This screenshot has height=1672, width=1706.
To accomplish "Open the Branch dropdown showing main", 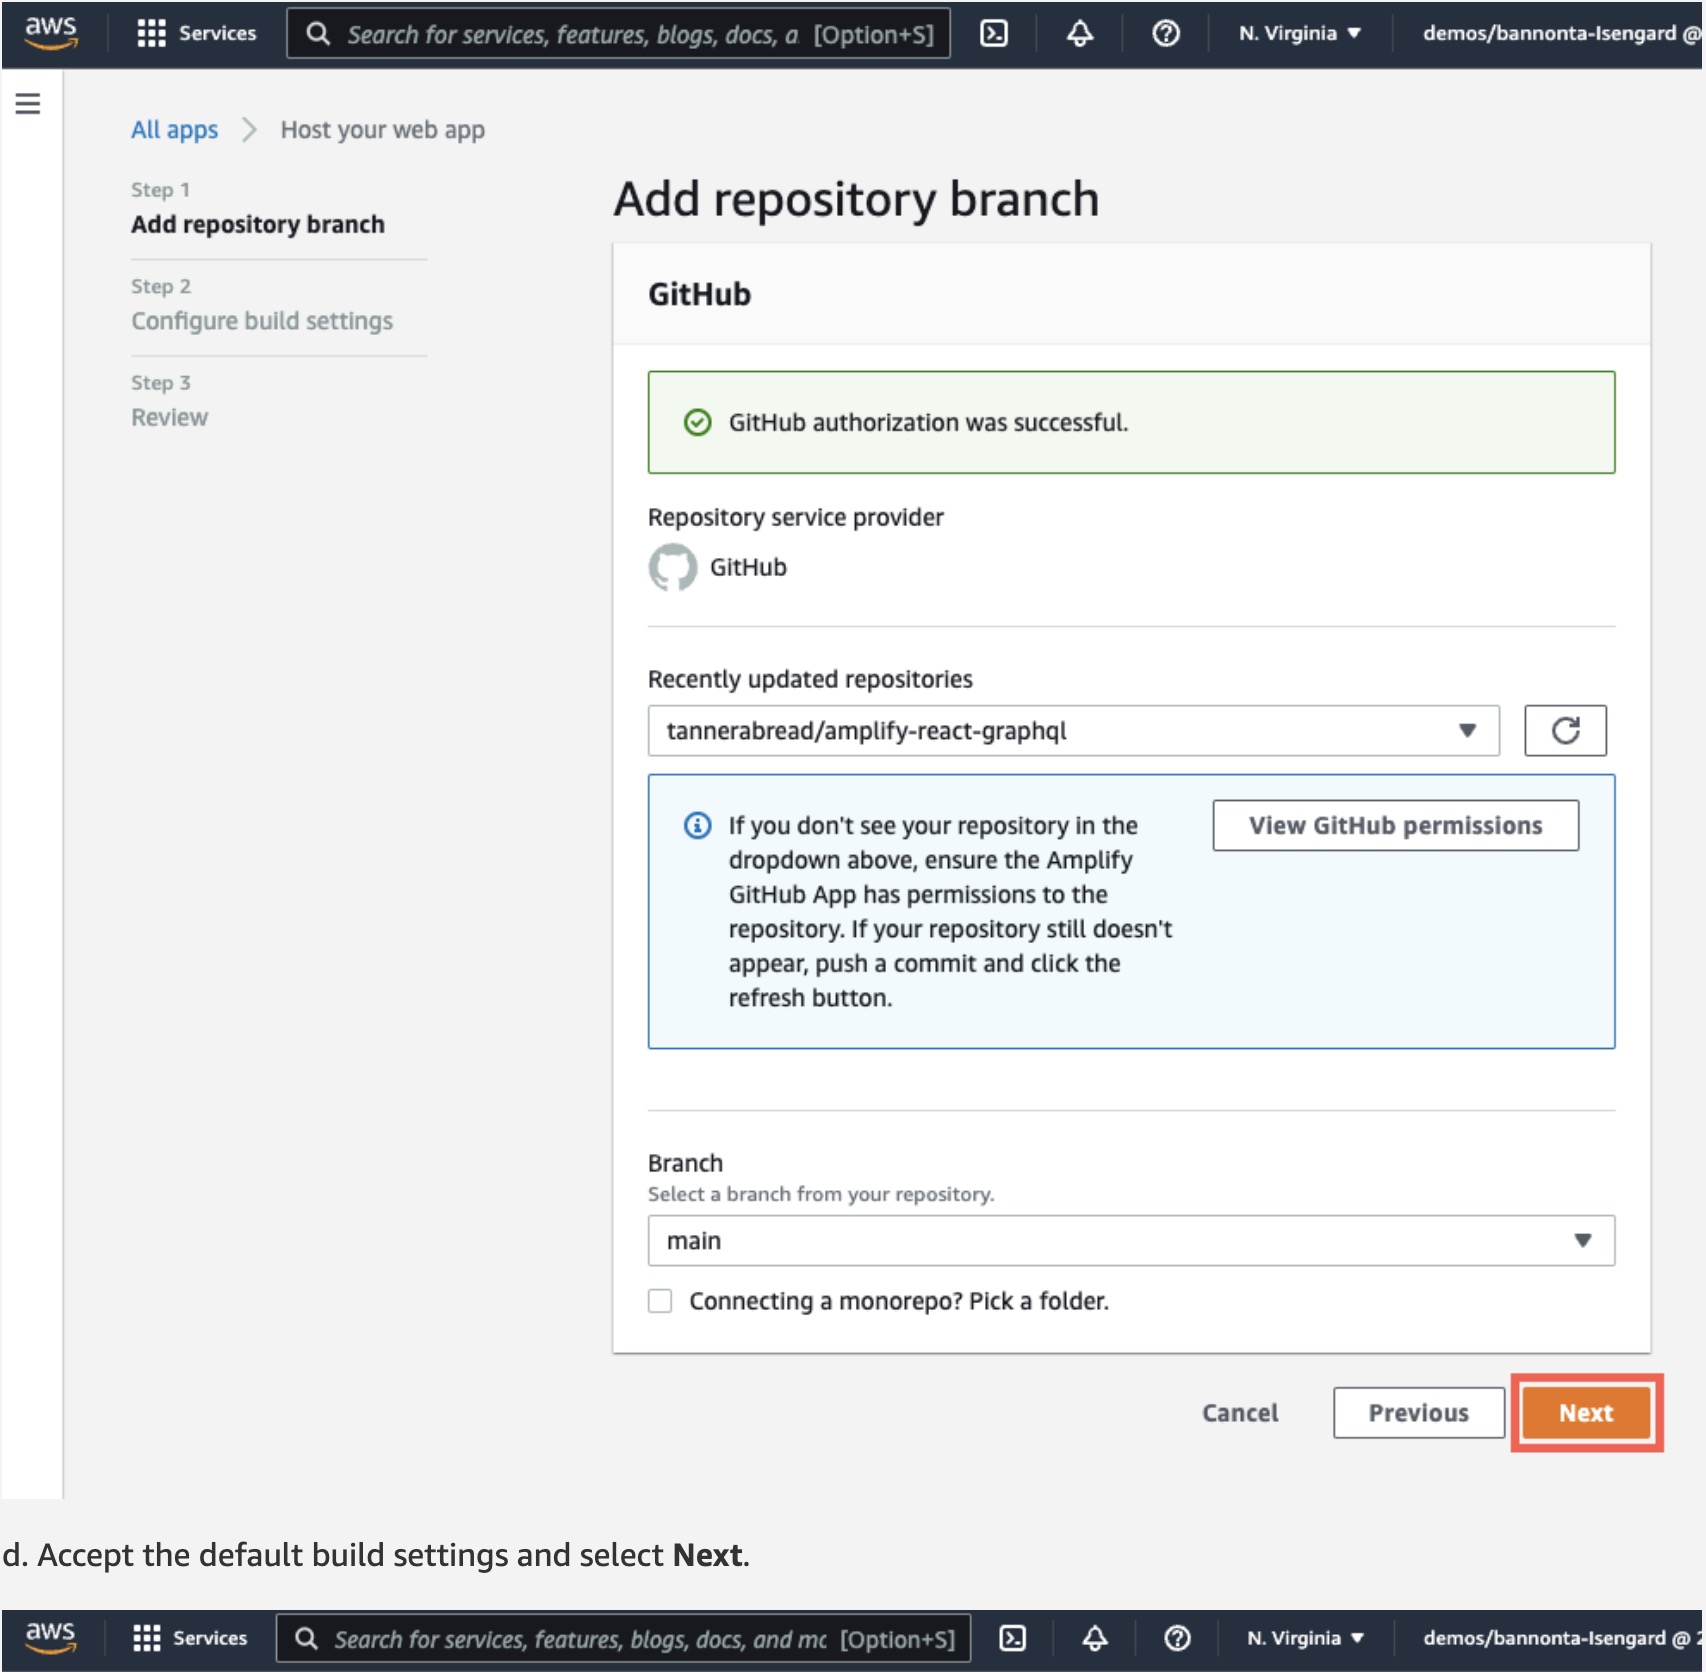I will coord(1130,1241).
